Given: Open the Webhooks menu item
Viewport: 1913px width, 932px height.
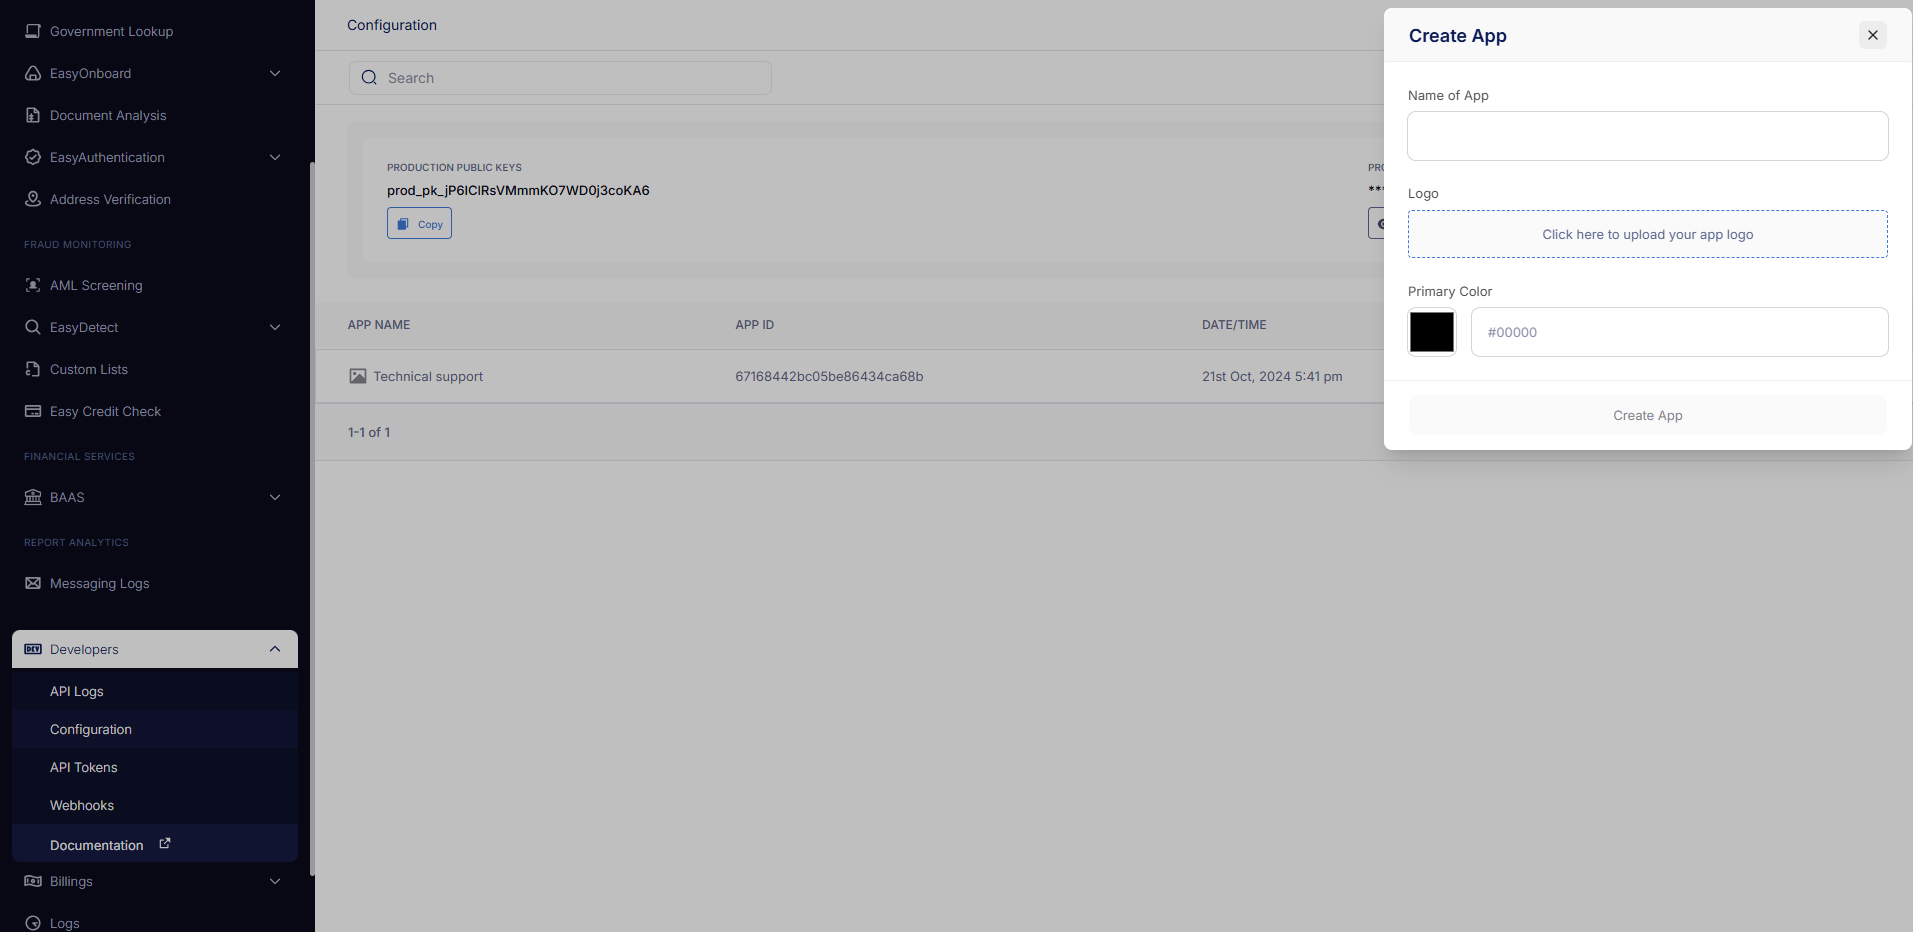Looking at the screenshot, I should [x=82, y=805].
